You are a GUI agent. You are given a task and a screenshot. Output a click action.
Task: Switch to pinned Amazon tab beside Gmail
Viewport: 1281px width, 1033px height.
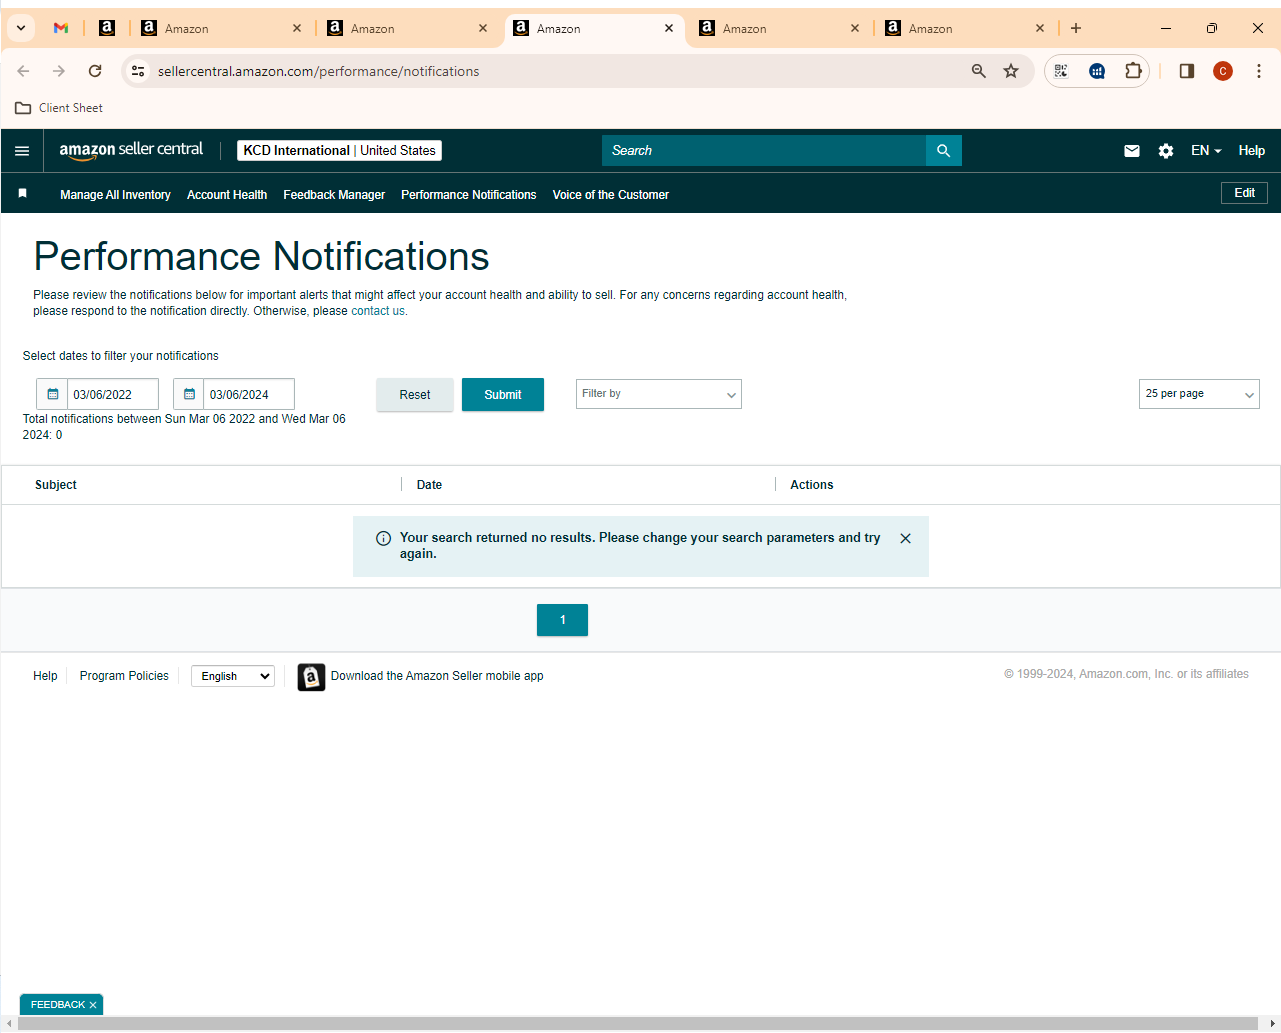[107, 28]
